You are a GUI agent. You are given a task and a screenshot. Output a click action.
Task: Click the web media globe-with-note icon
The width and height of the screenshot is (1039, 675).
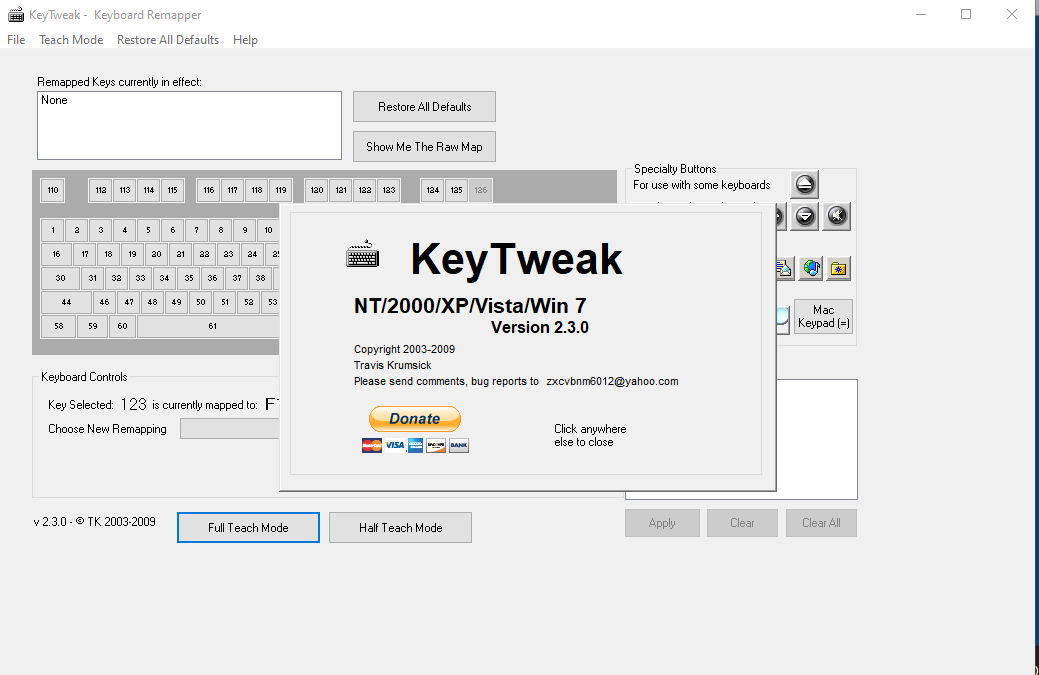pyautogui.click(x=810, y=268)
